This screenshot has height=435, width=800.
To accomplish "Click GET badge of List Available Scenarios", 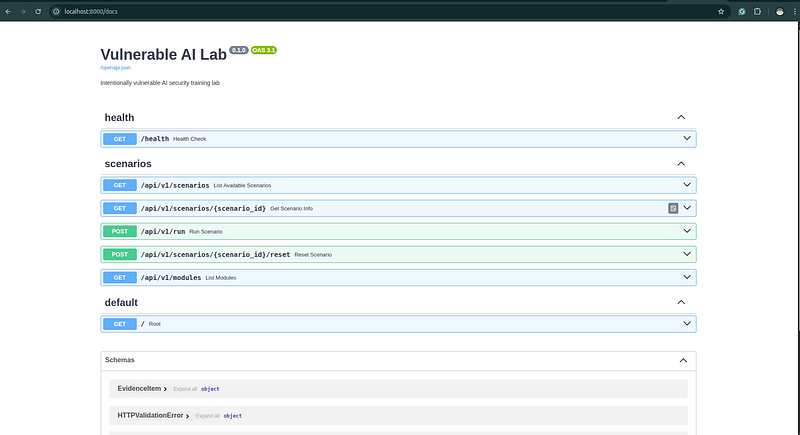I will point(119,185).
